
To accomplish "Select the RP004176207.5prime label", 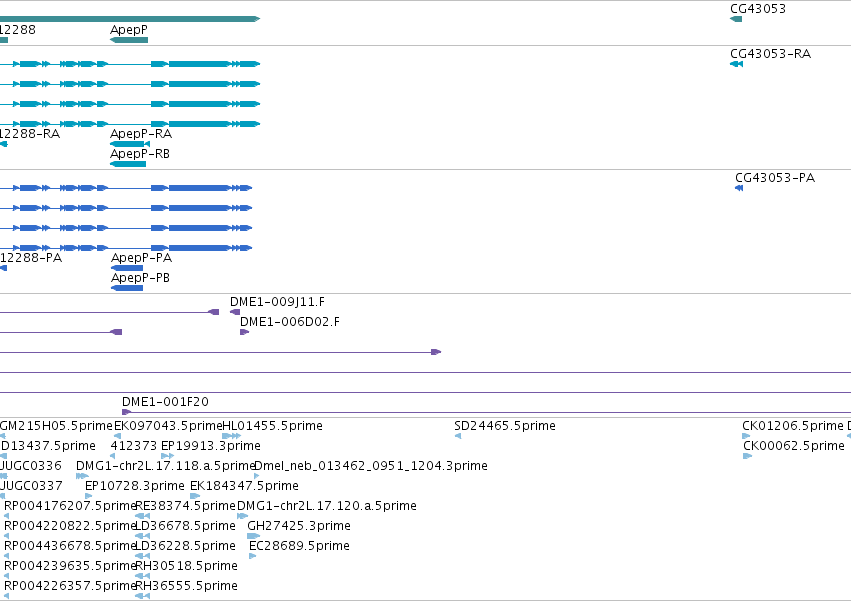I will (70, 506).
